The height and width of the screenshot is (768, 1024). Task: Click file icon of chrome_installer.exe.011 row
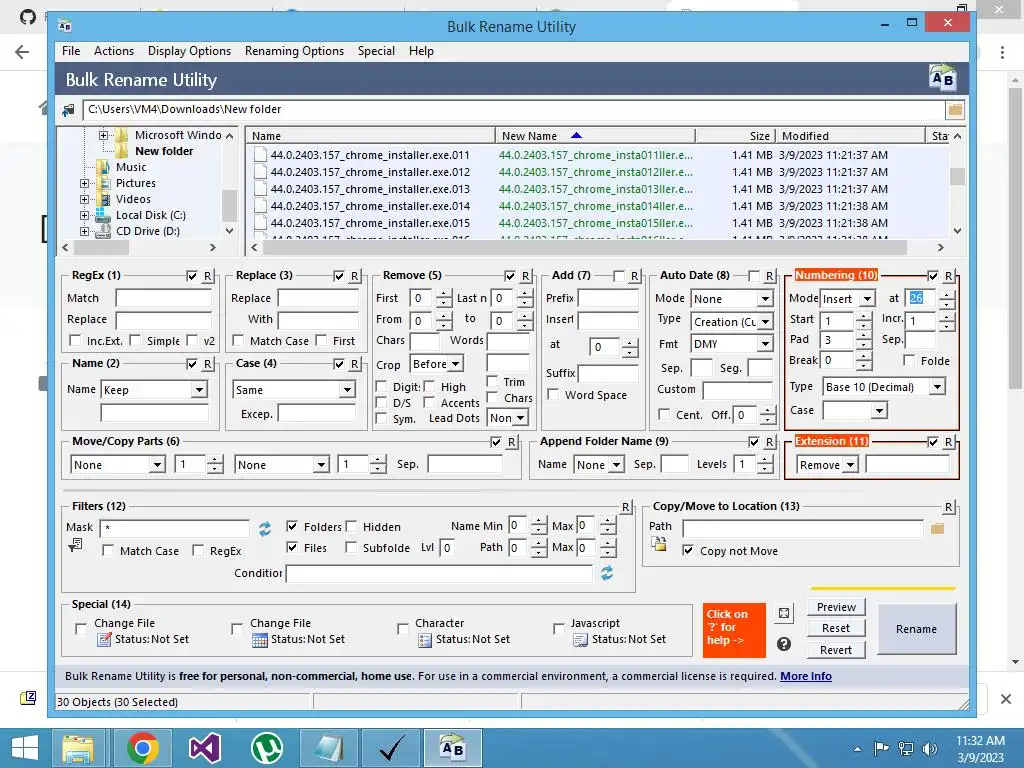point(261,155)
